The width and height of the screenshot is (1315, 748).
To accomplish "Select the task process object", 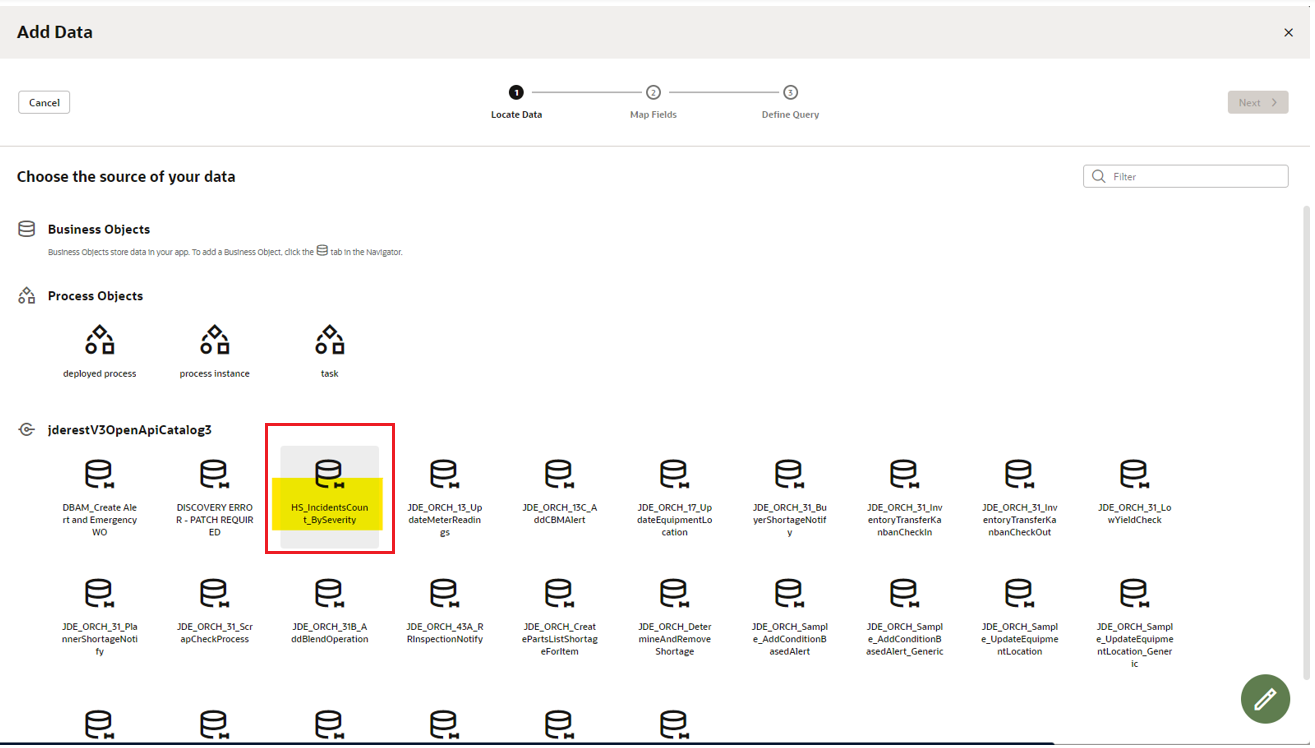I will [x=329, y=348].
